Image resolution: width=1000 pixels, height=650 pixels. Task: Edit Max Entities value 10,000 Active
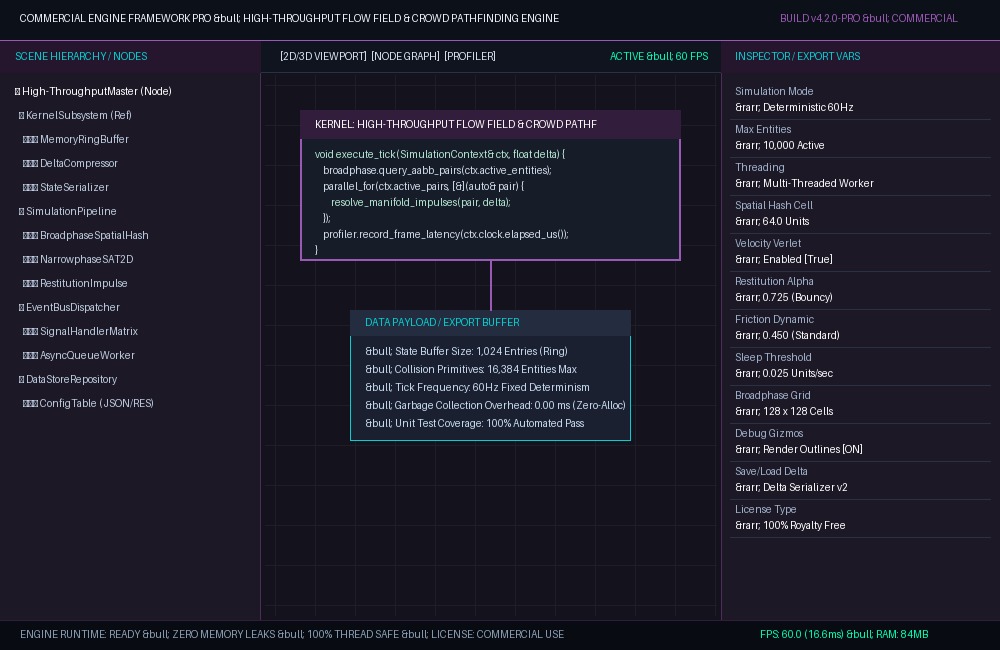tap(779, 145)
